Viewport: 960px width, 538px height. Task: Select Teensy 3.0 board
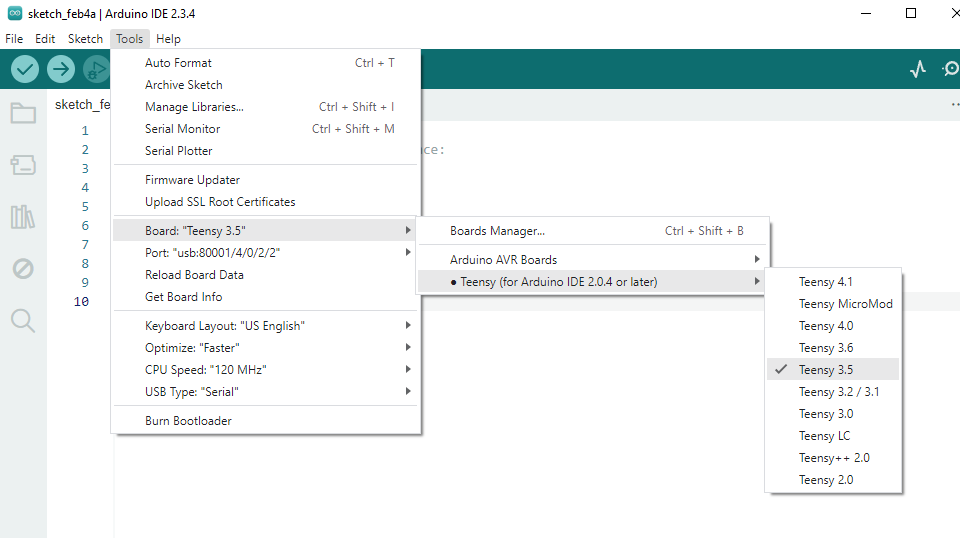pyautogui.click(x=833, y=414)
